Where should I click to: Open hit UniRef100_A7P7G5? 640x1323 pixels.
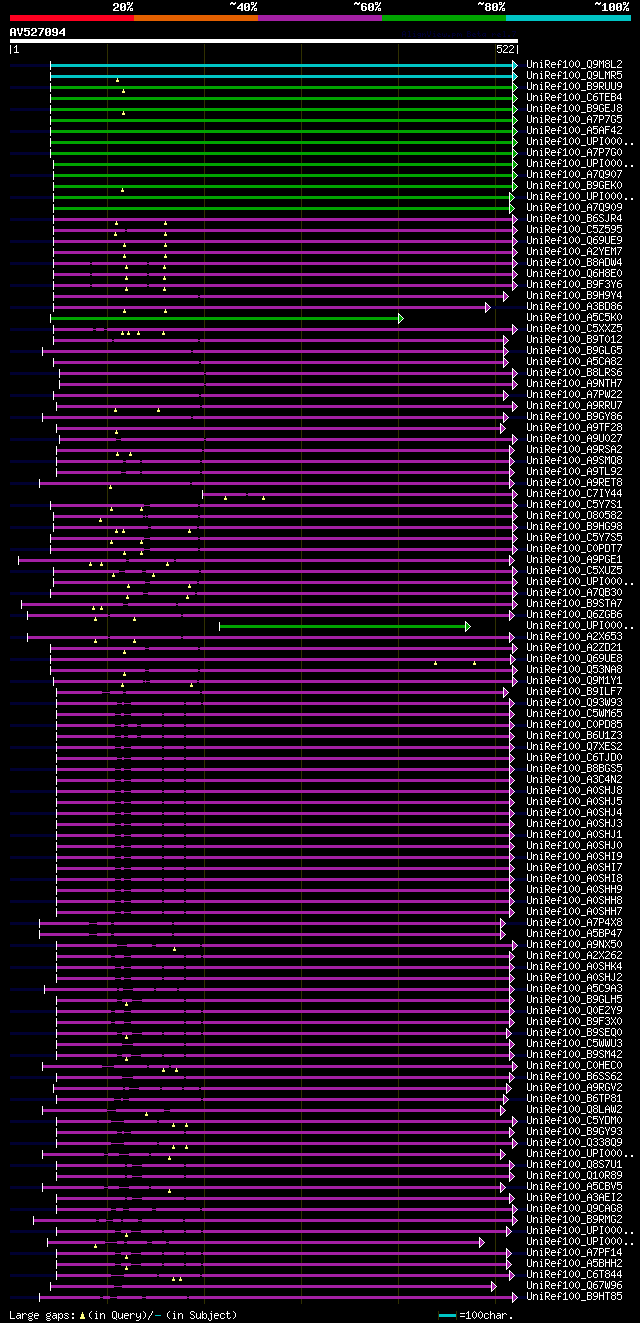click(574, 120)
